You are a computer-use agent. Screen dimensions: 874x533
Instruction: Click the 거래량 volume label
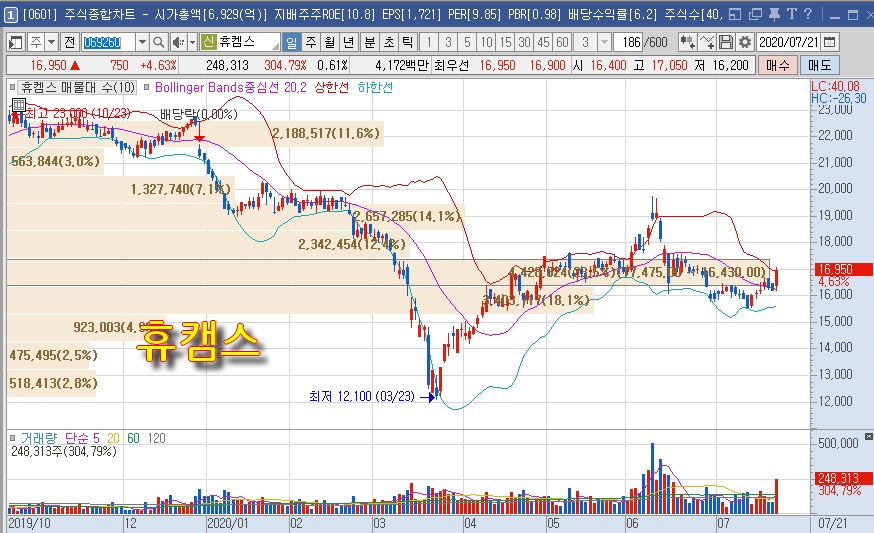pos(39,438)
